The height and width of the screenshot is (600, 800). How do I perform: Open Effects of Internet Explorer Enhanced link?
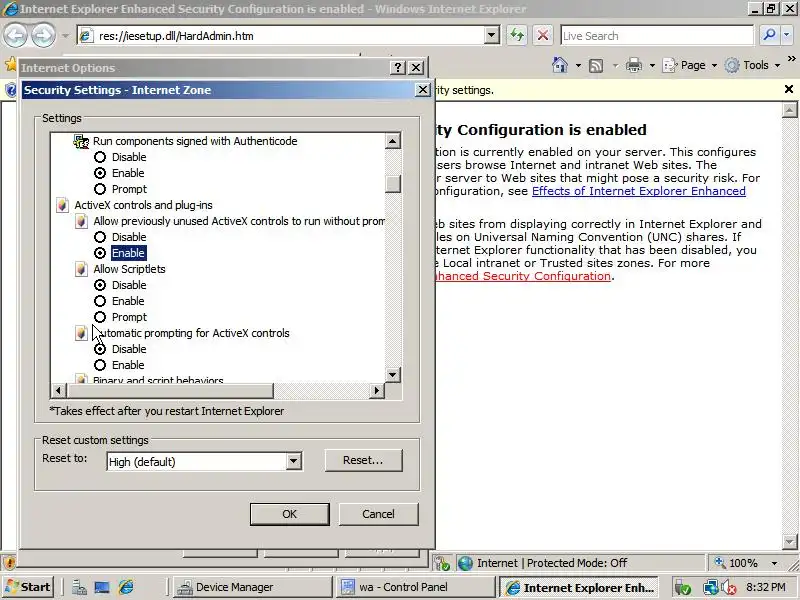point(638,191)
